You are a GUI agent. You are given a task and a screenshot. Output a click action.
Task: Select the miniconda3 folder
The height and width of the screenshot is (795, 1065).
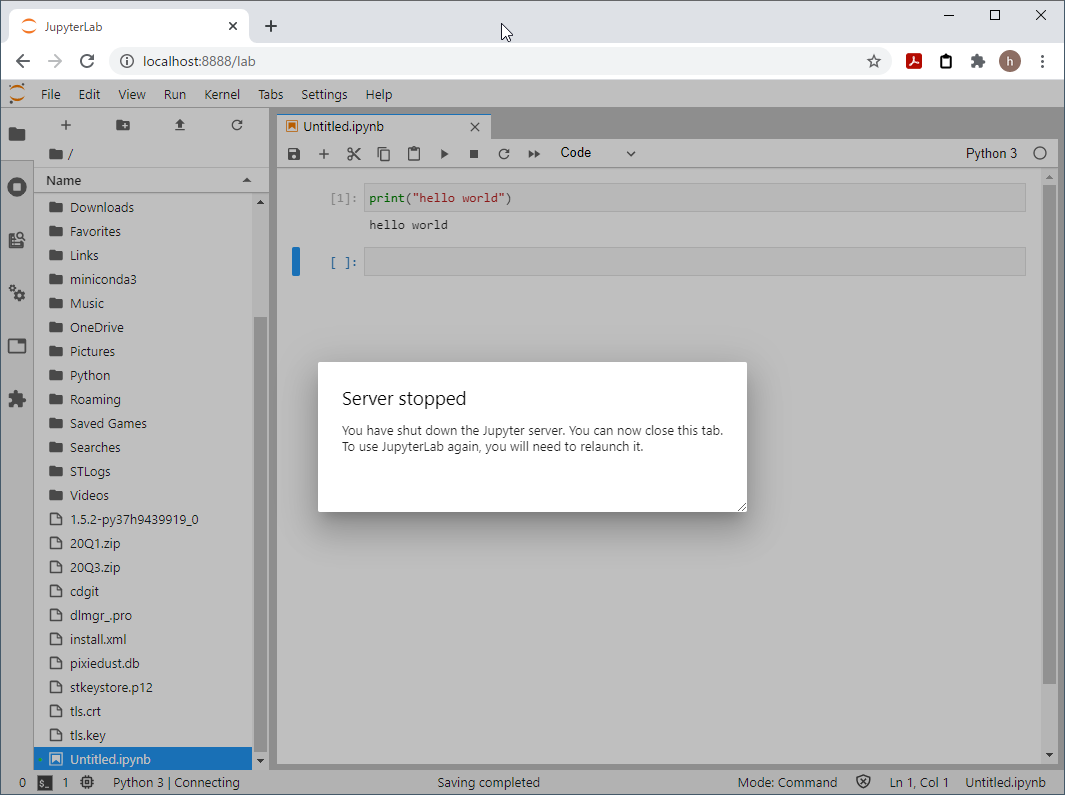pos(144,279)
